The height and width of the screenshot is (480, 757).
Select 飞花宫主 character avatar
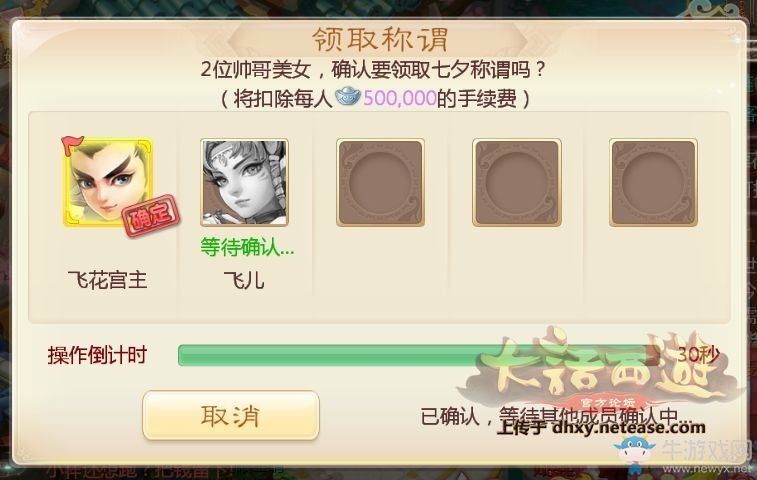click(x=108, y=183)
